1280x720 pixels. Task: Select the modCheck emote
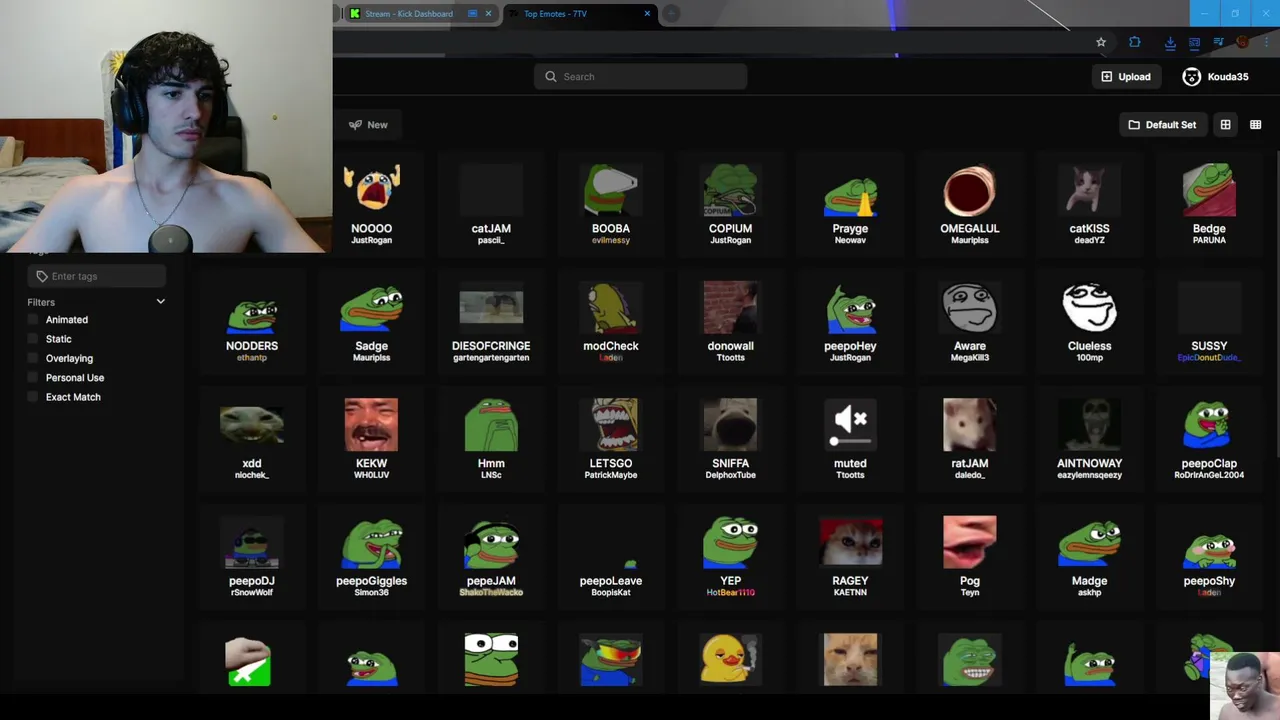point(610,321)
